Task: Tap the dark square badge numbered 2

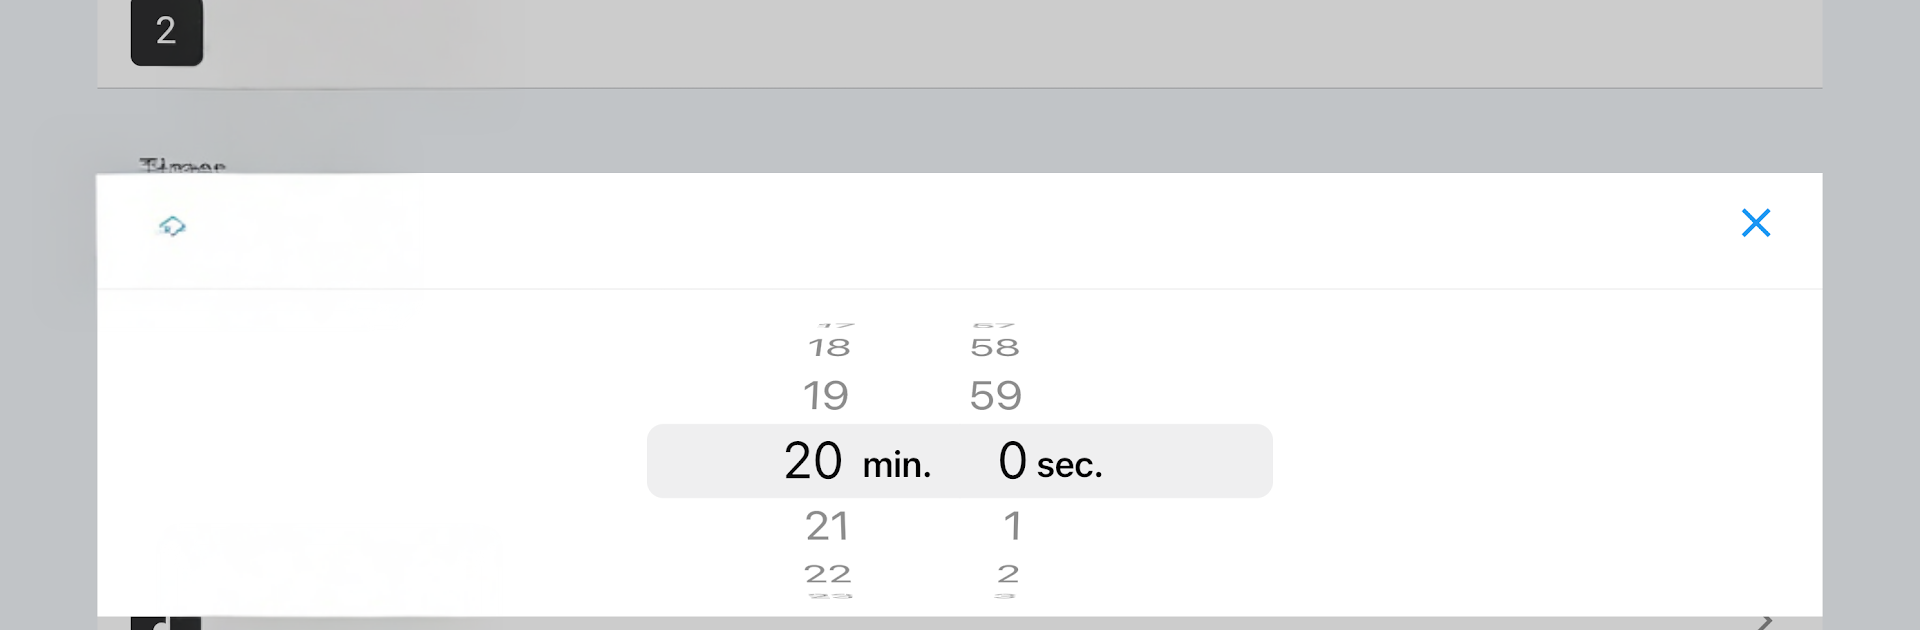Action: 167,31
